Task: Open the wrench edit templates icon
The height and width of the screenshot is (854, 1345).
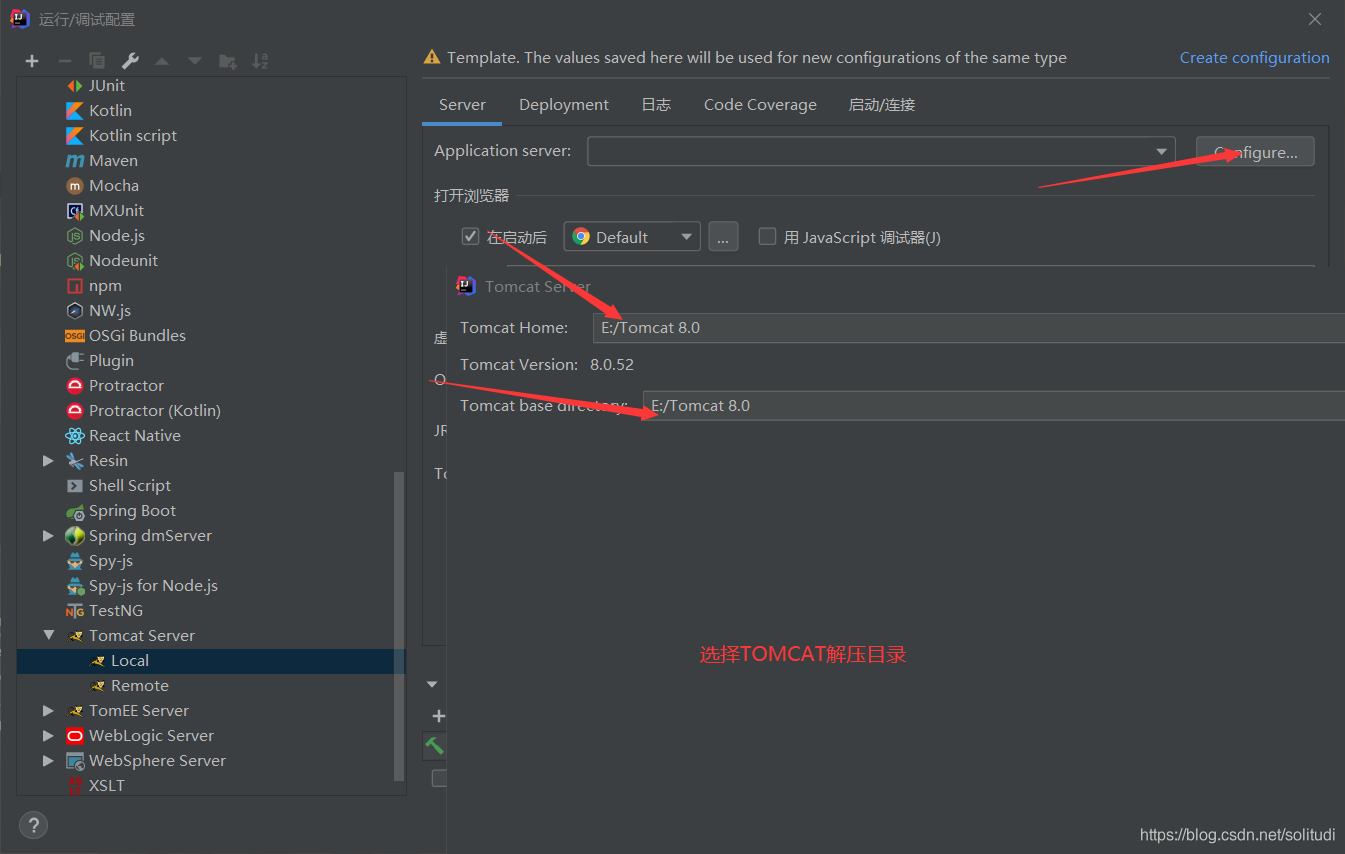Action: [130, 61]
